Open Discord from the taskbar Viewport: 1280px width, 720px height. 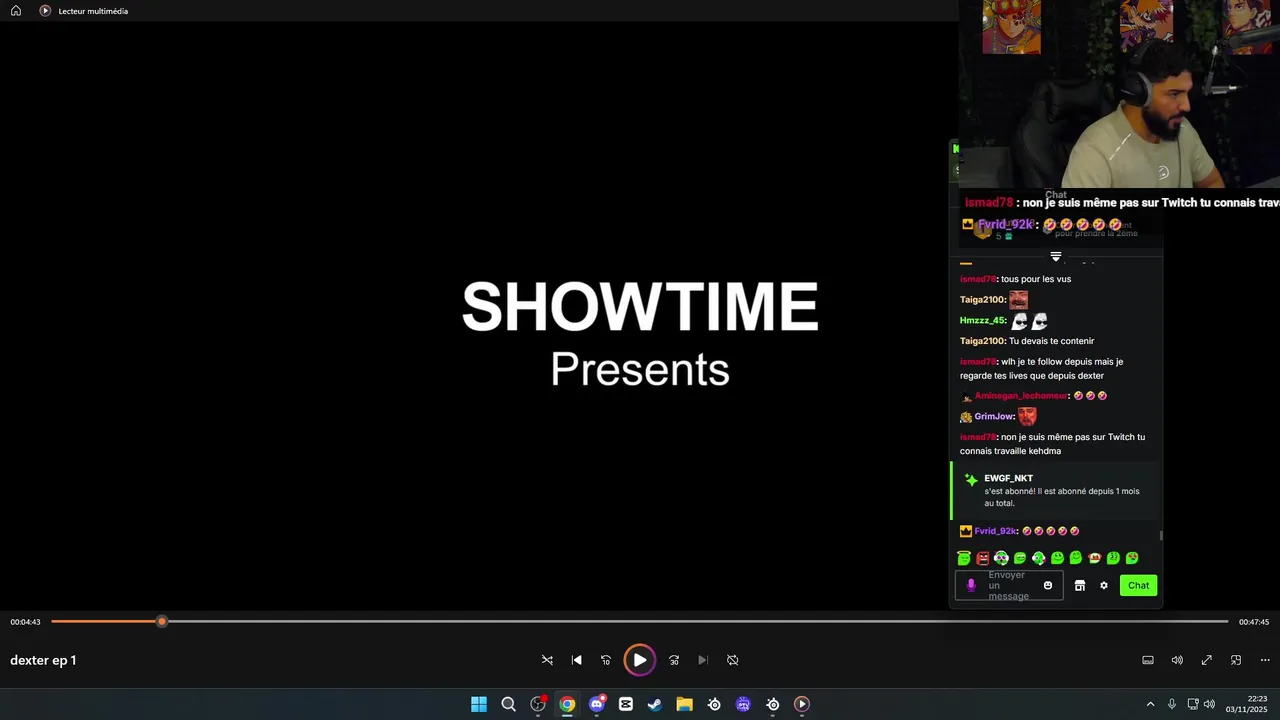click(597, 704)
